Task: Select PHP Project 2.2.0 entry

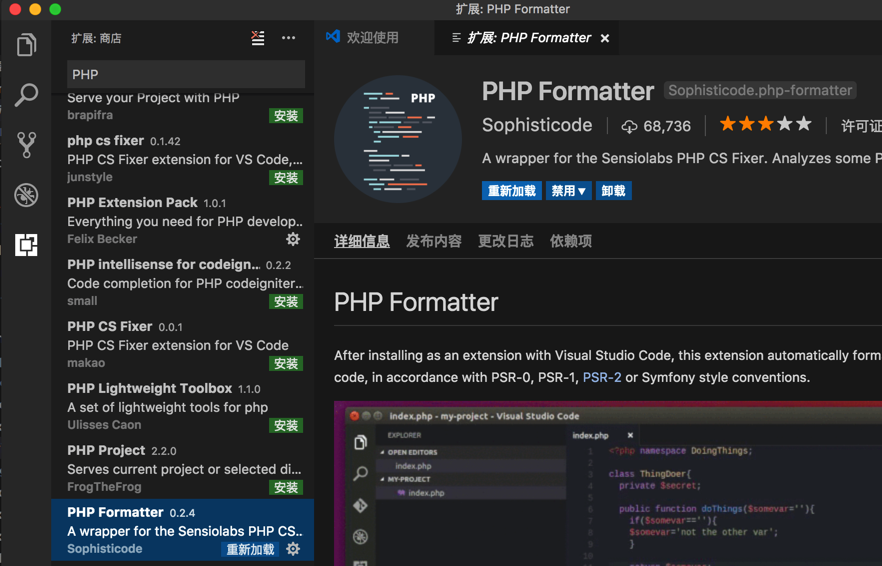Action: pos(183,468)
